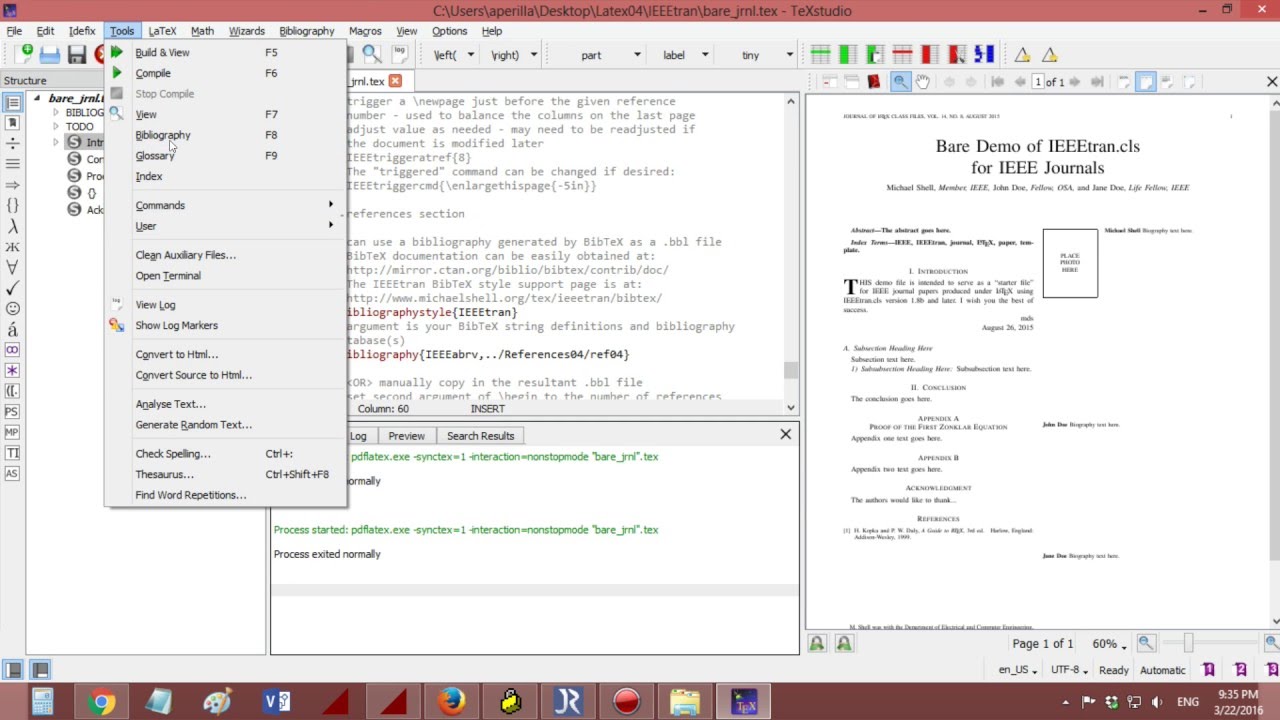1280x720 pixels.
Task: Choose Open Terminal in the Tools menu
Action: 226,276
